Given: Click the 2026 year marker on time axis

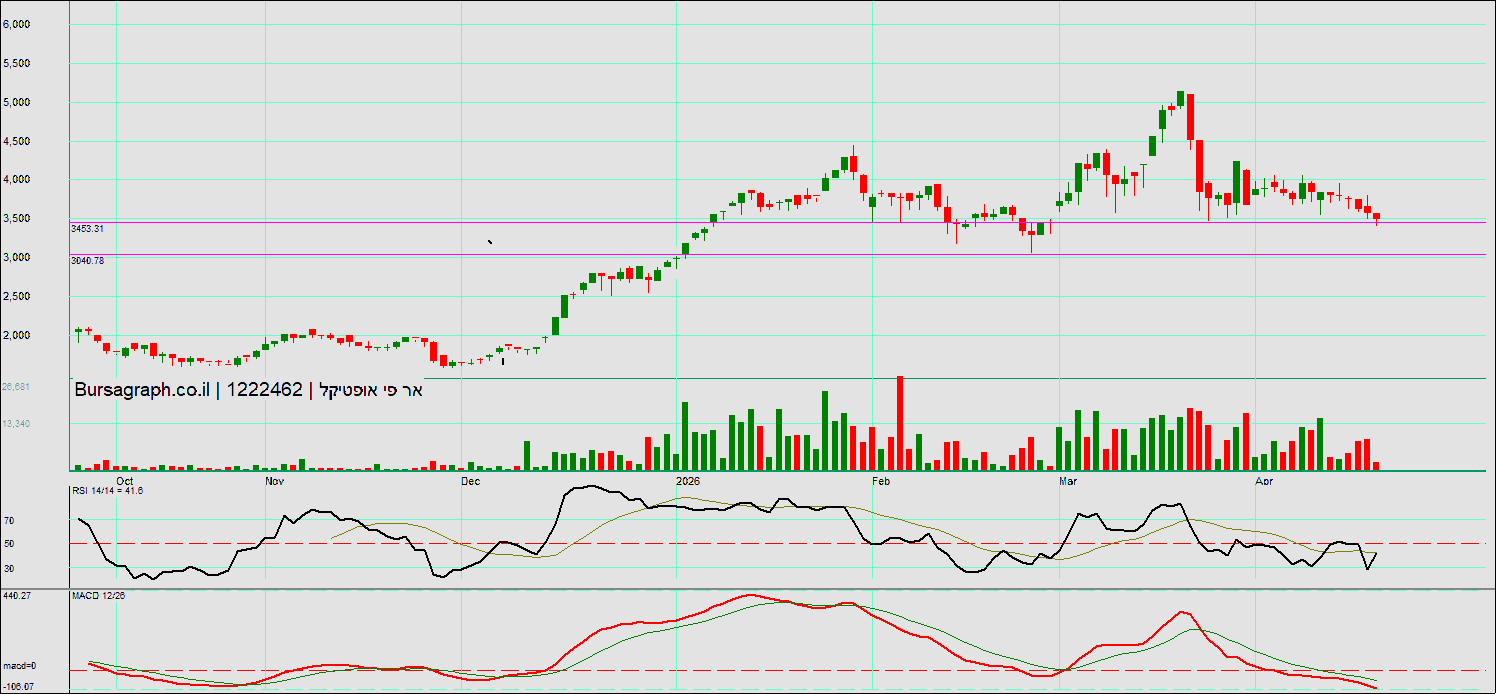Looking at the screenshot, I should (x=687, y=481).
